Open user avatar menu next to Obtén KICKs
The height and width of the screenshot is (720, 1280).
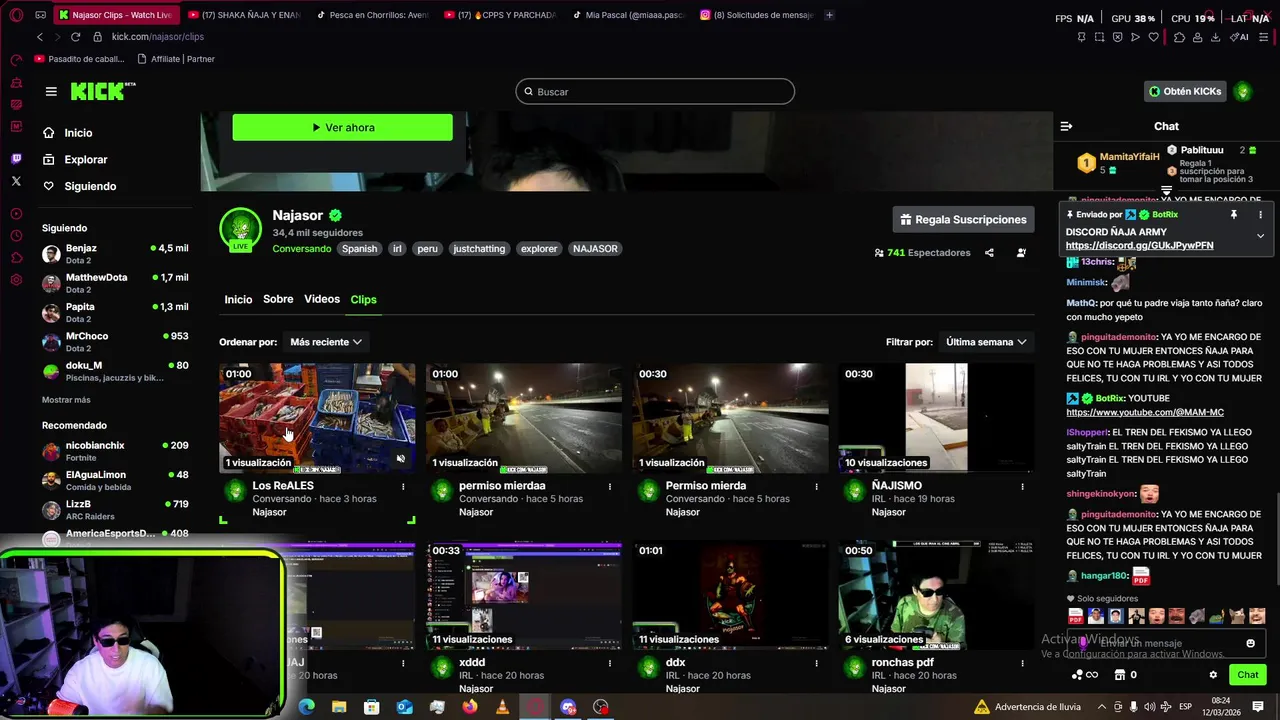click(1243, 91)
